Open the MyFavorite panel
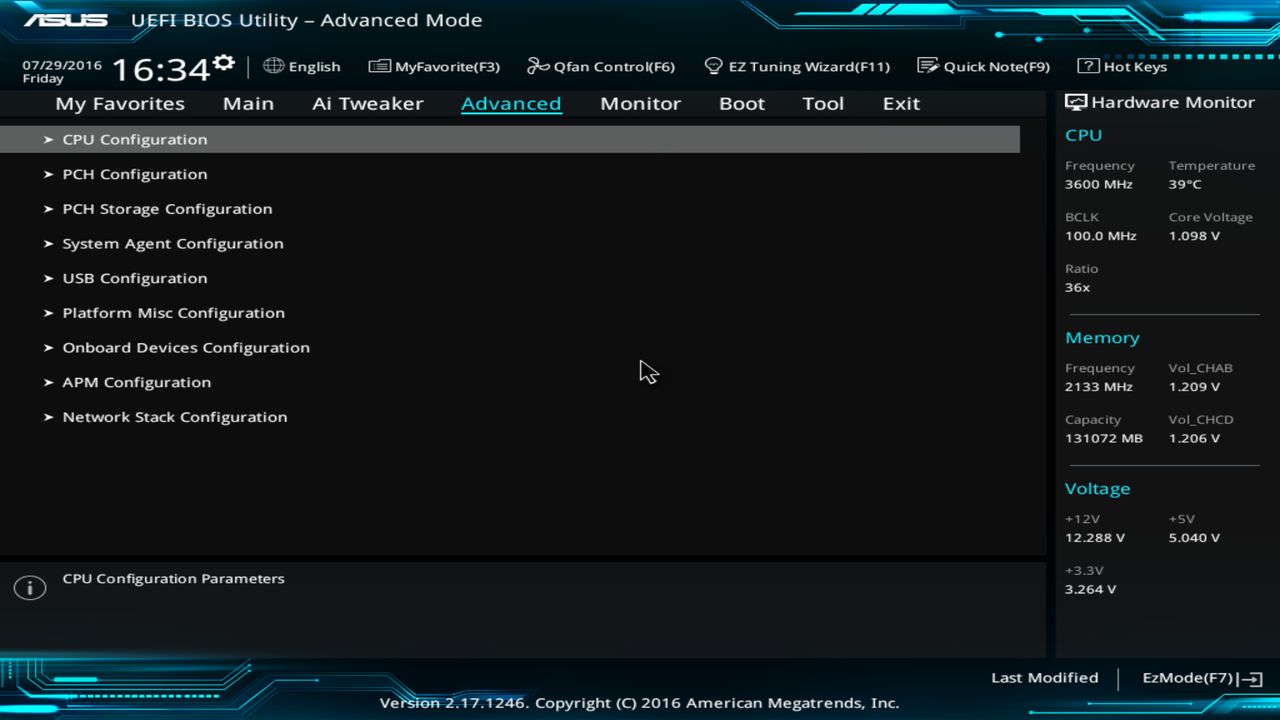The height and width of the screenshot is (720, 1280). coord(434,66)
